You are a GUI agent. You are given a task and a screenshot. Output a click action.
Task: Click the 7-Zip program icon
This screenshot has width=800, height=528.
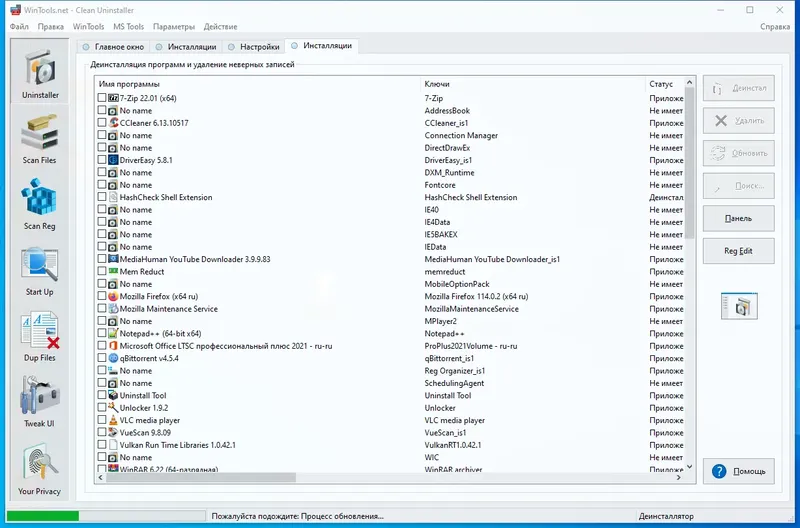pyautogui.click(x=113, y=98)
